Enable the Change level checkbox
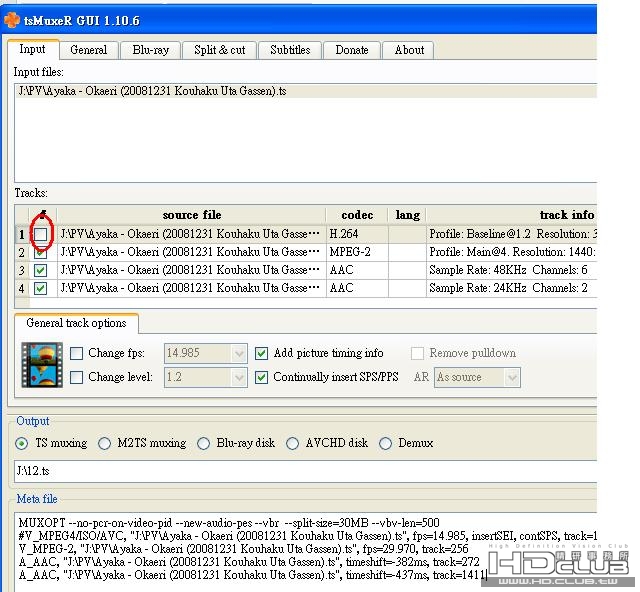The image size is (640, 592). click(76, 377)
